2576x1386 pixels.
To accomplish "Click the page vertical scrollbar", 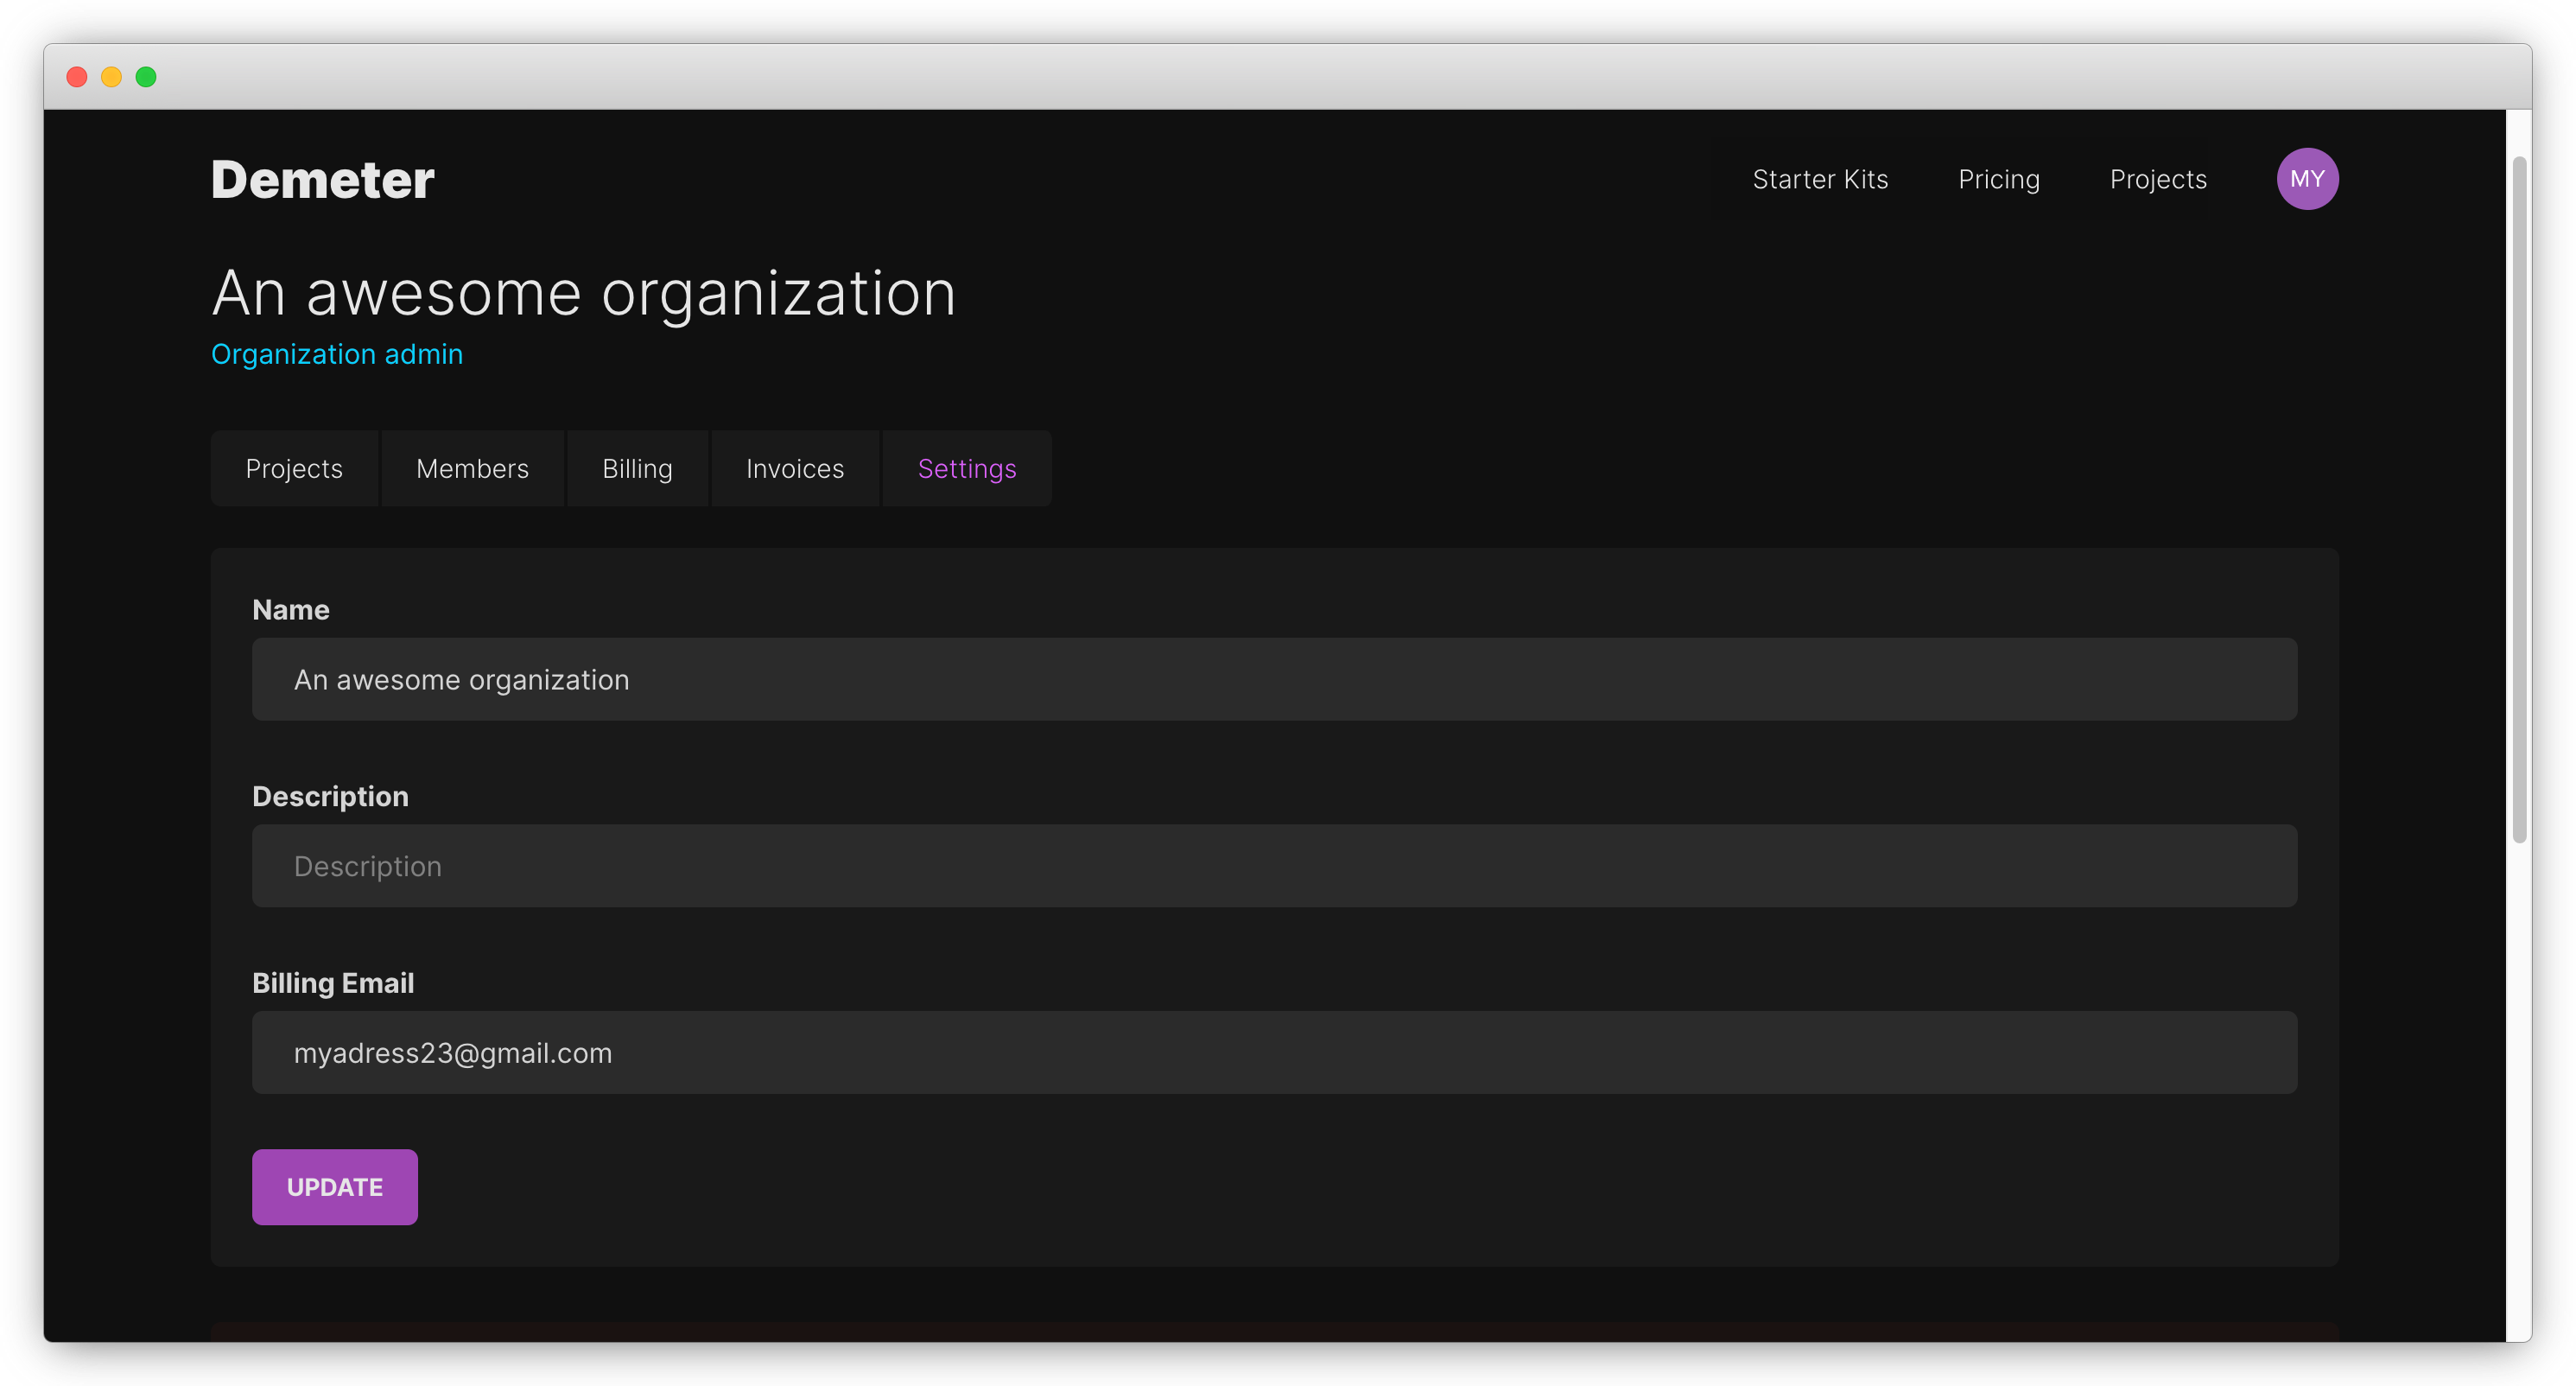I will 2519,500.
